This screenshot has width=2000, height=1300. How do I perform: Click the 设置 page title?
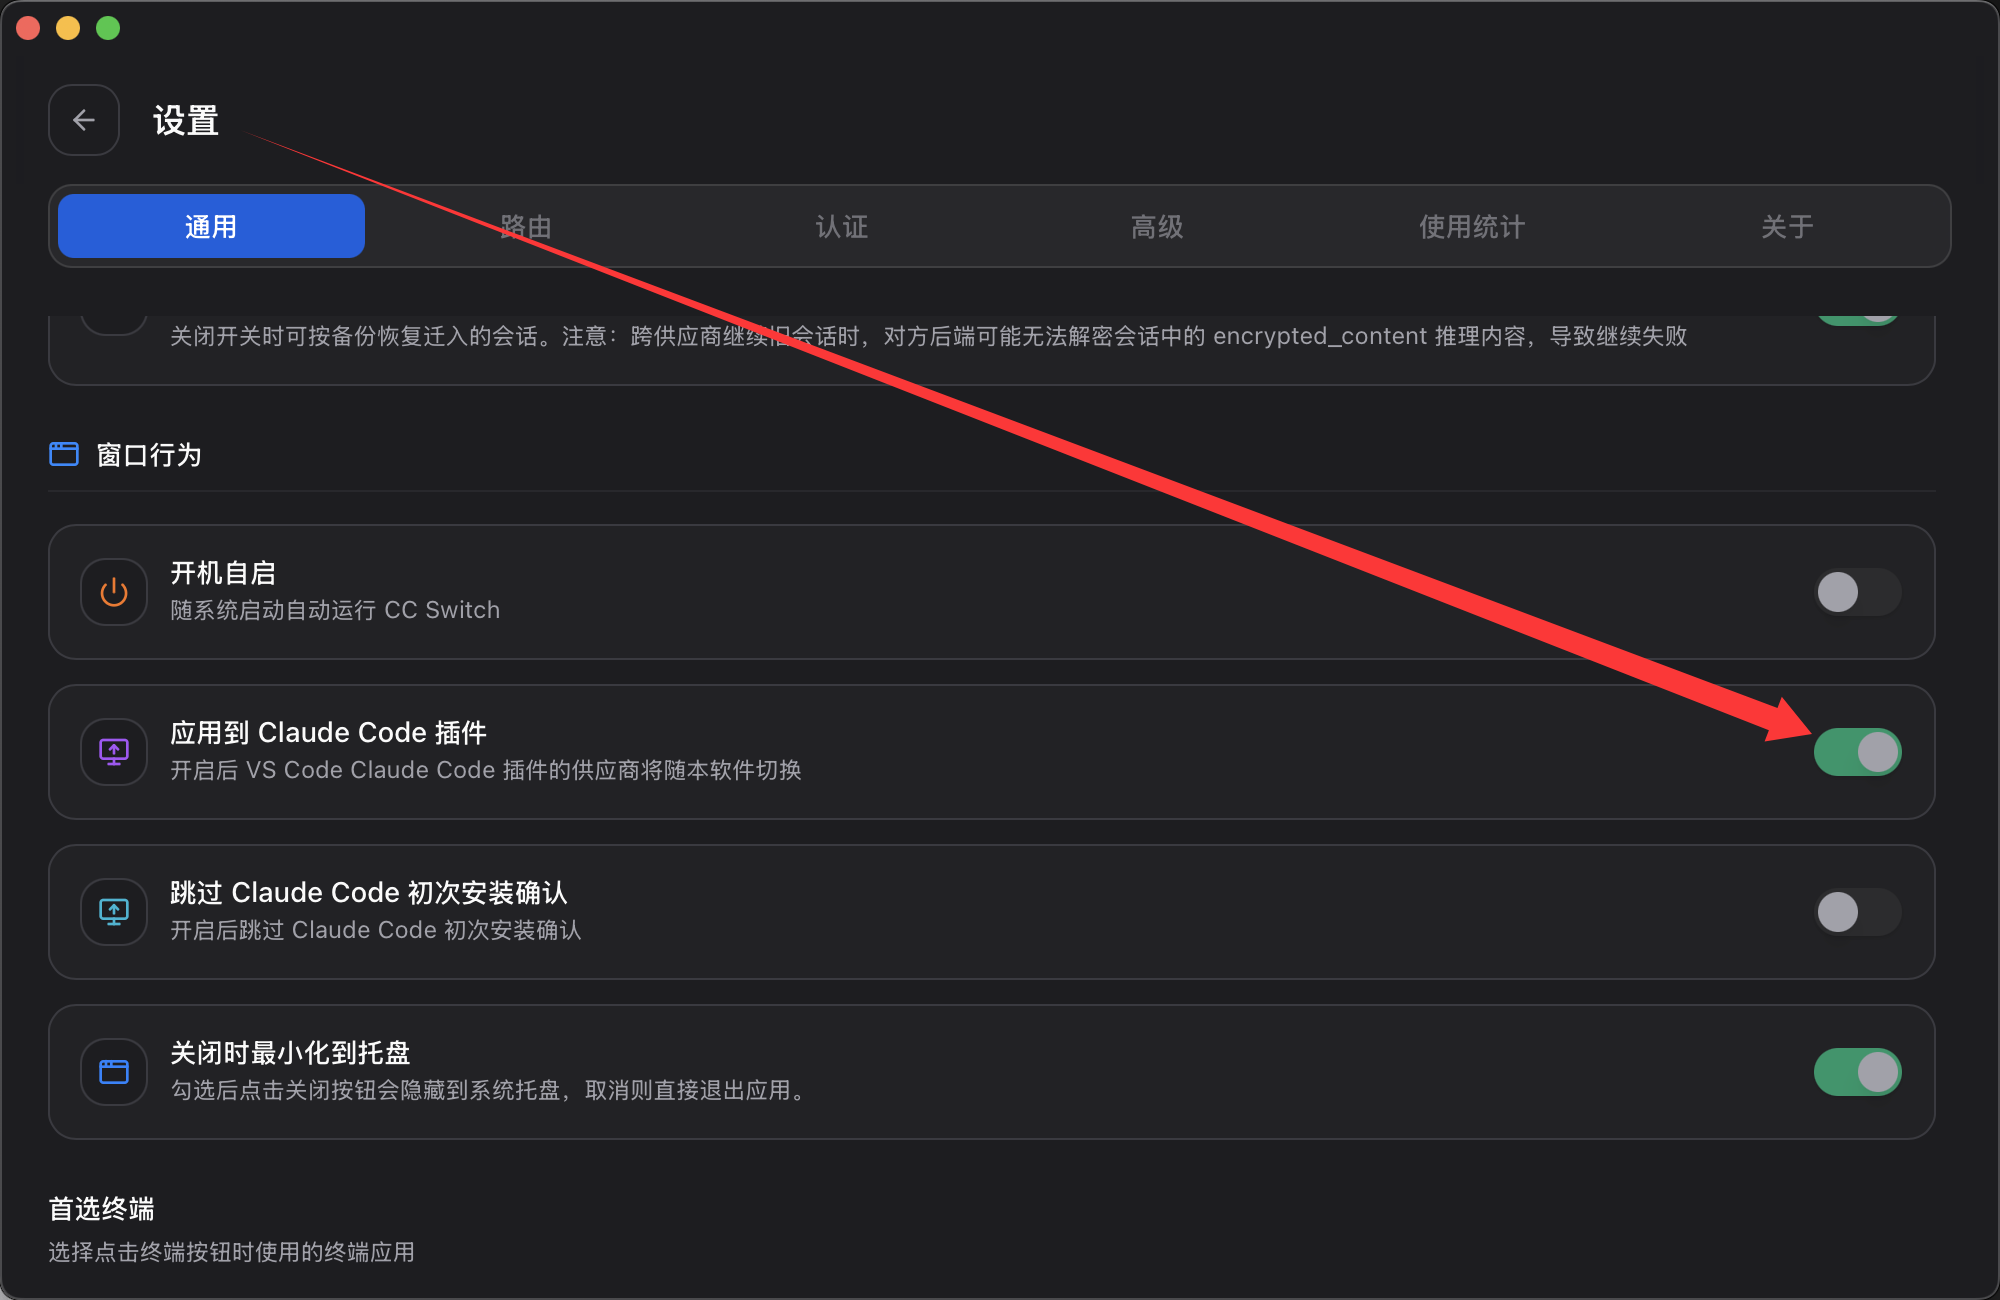coord(186,120)
